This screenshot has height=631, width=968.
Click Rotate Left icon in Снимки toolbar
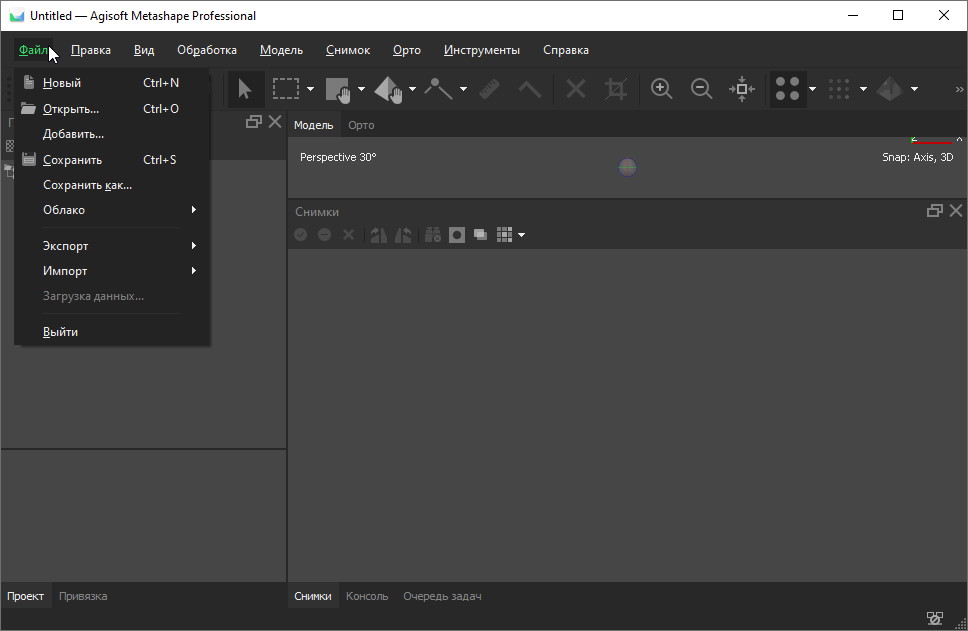(x=403, y=235)
